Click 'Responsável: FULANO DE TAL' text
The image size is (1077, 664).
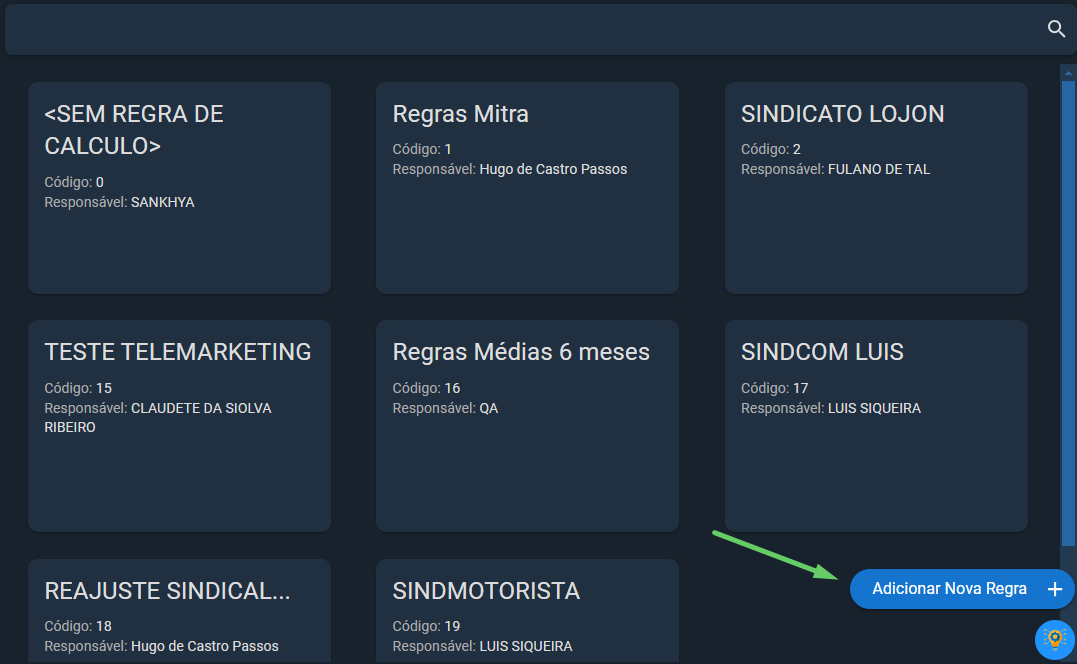coord(835,170)
